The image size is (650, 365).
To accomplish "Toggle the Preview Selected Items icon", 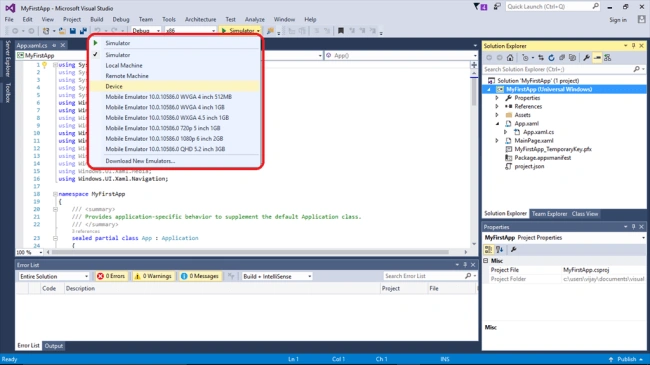I will tap(597, 58).
